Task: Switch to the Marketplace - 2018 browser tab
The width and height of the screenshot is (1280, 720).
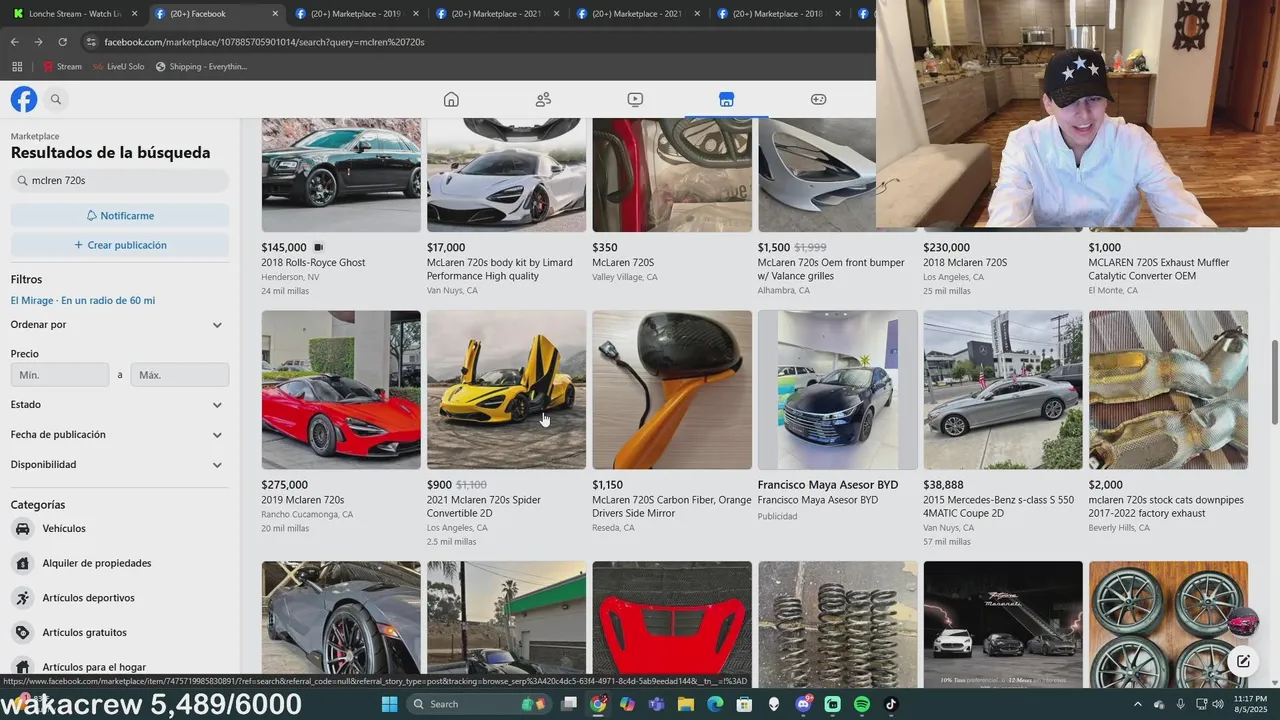Action: tap(779, 14)
